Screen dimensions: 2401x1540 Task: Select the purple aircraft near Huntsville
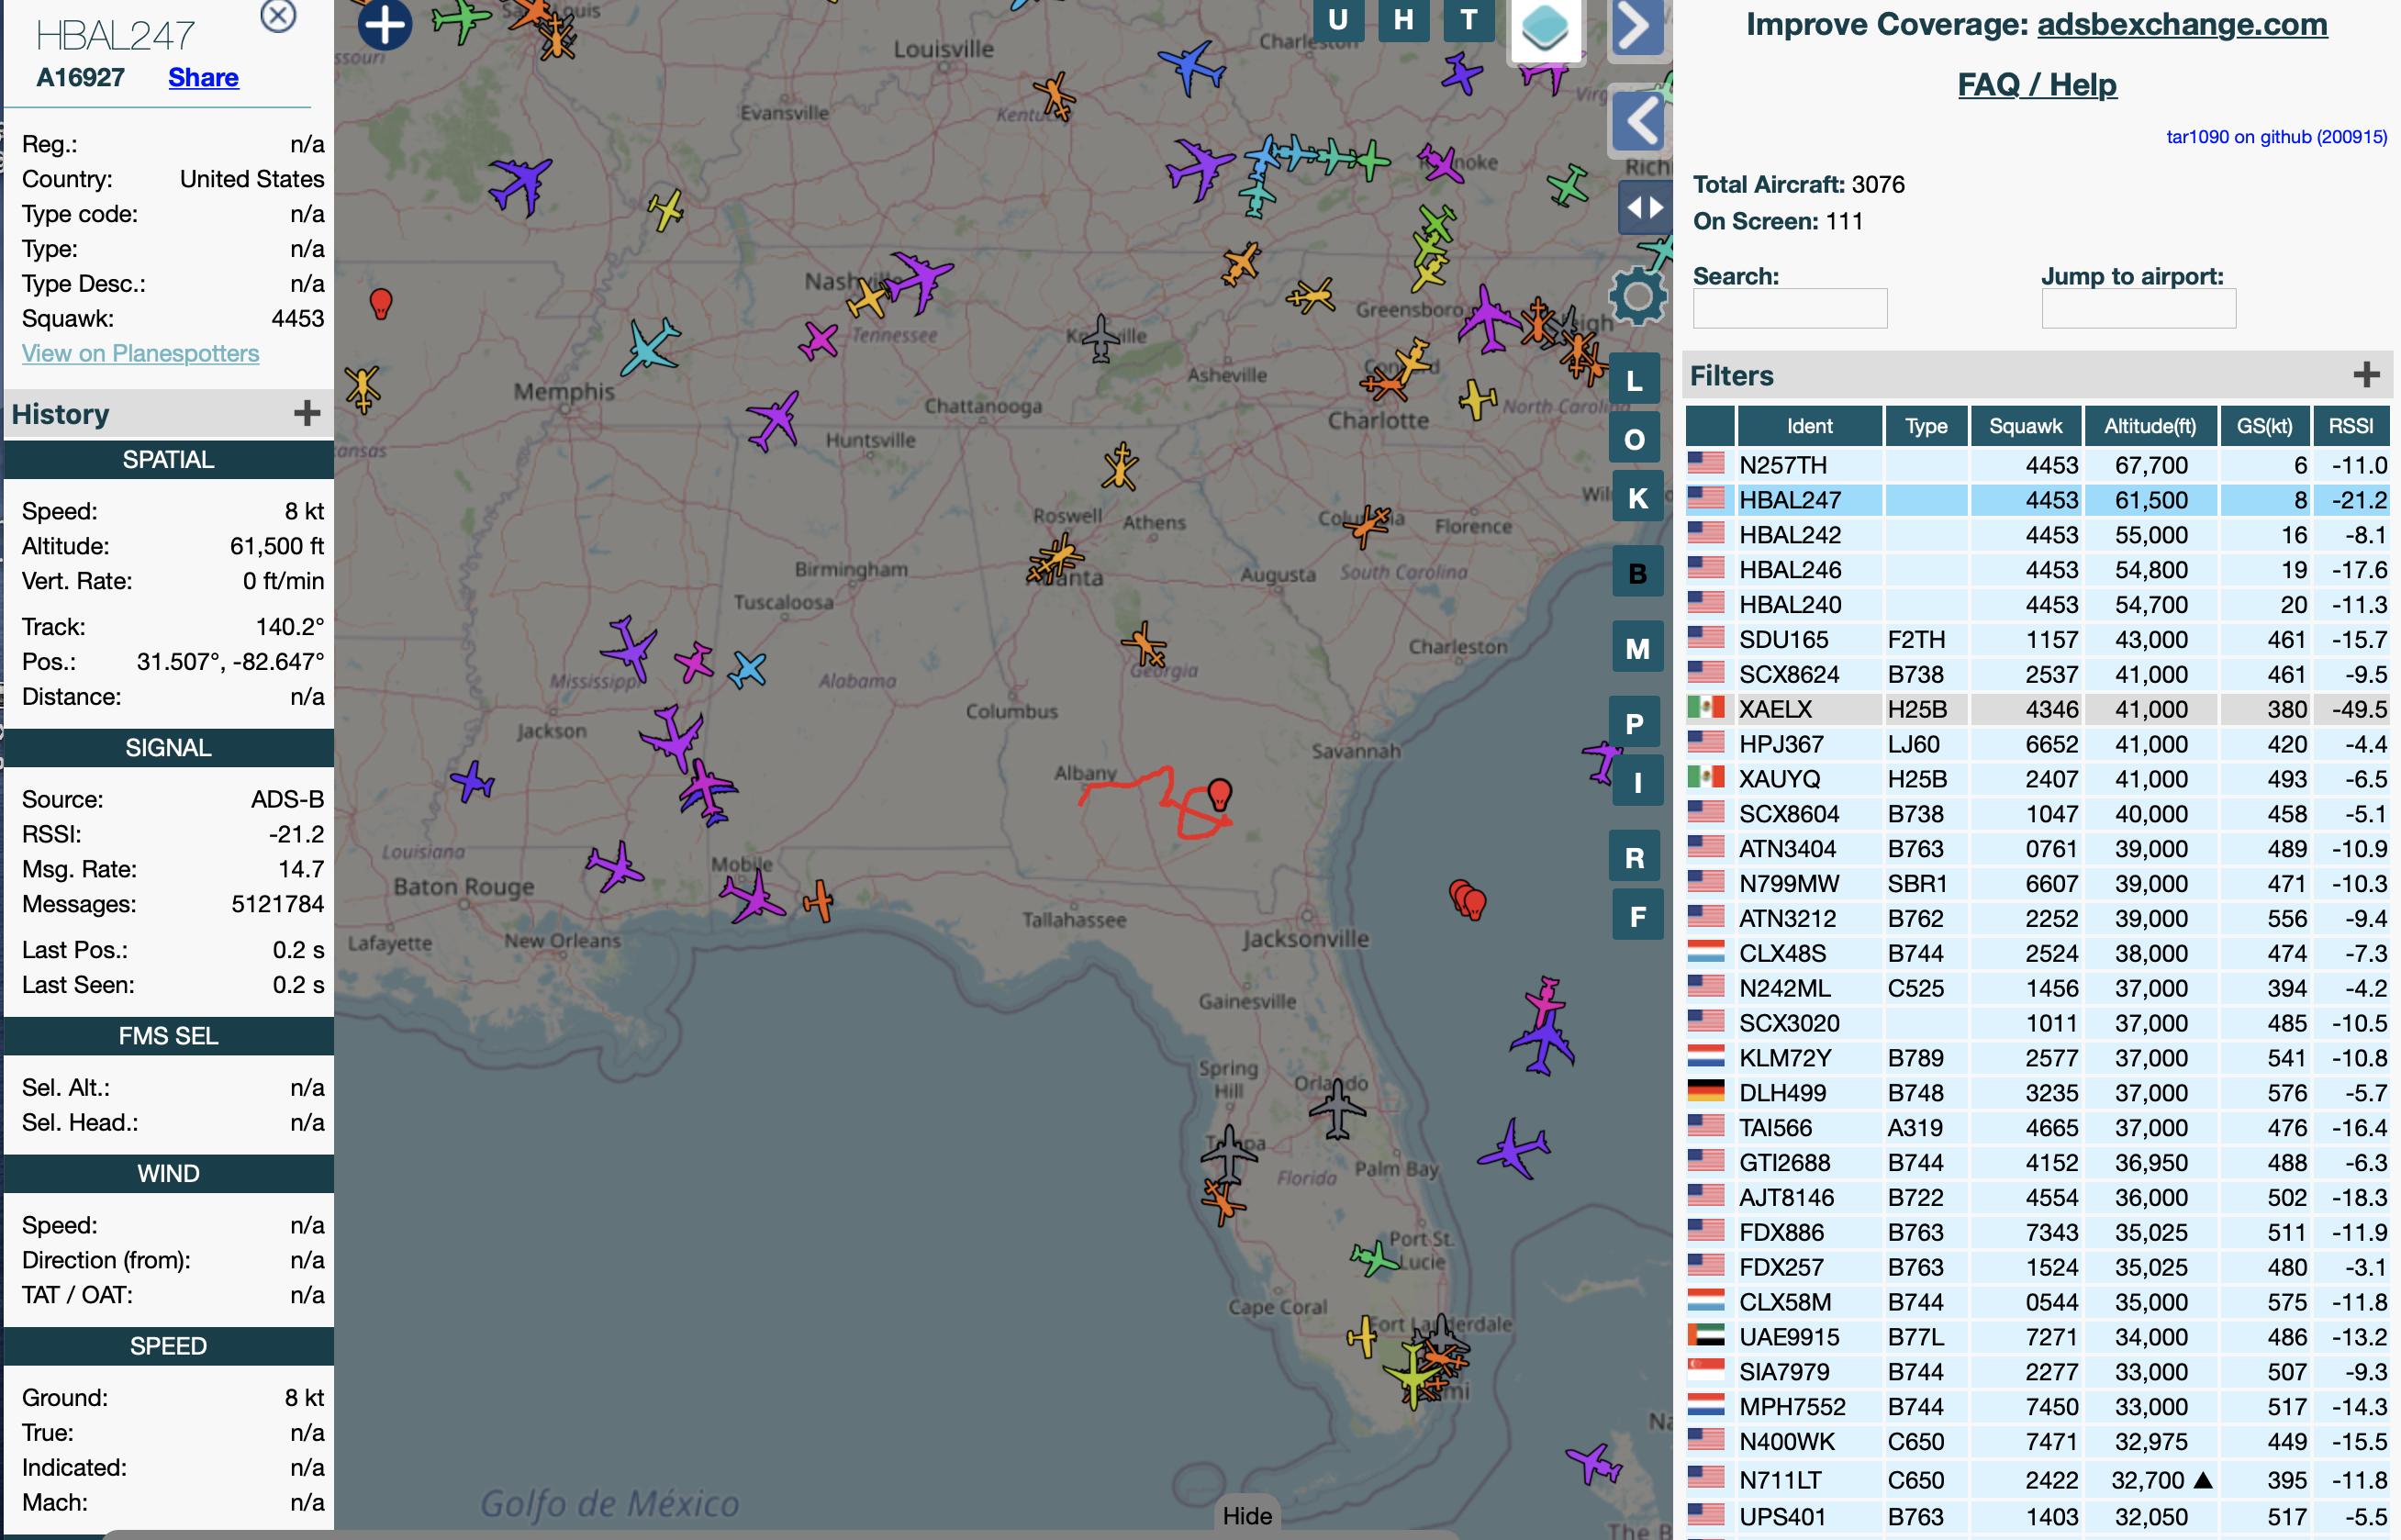pyautogui.click(x=774, y=421)
